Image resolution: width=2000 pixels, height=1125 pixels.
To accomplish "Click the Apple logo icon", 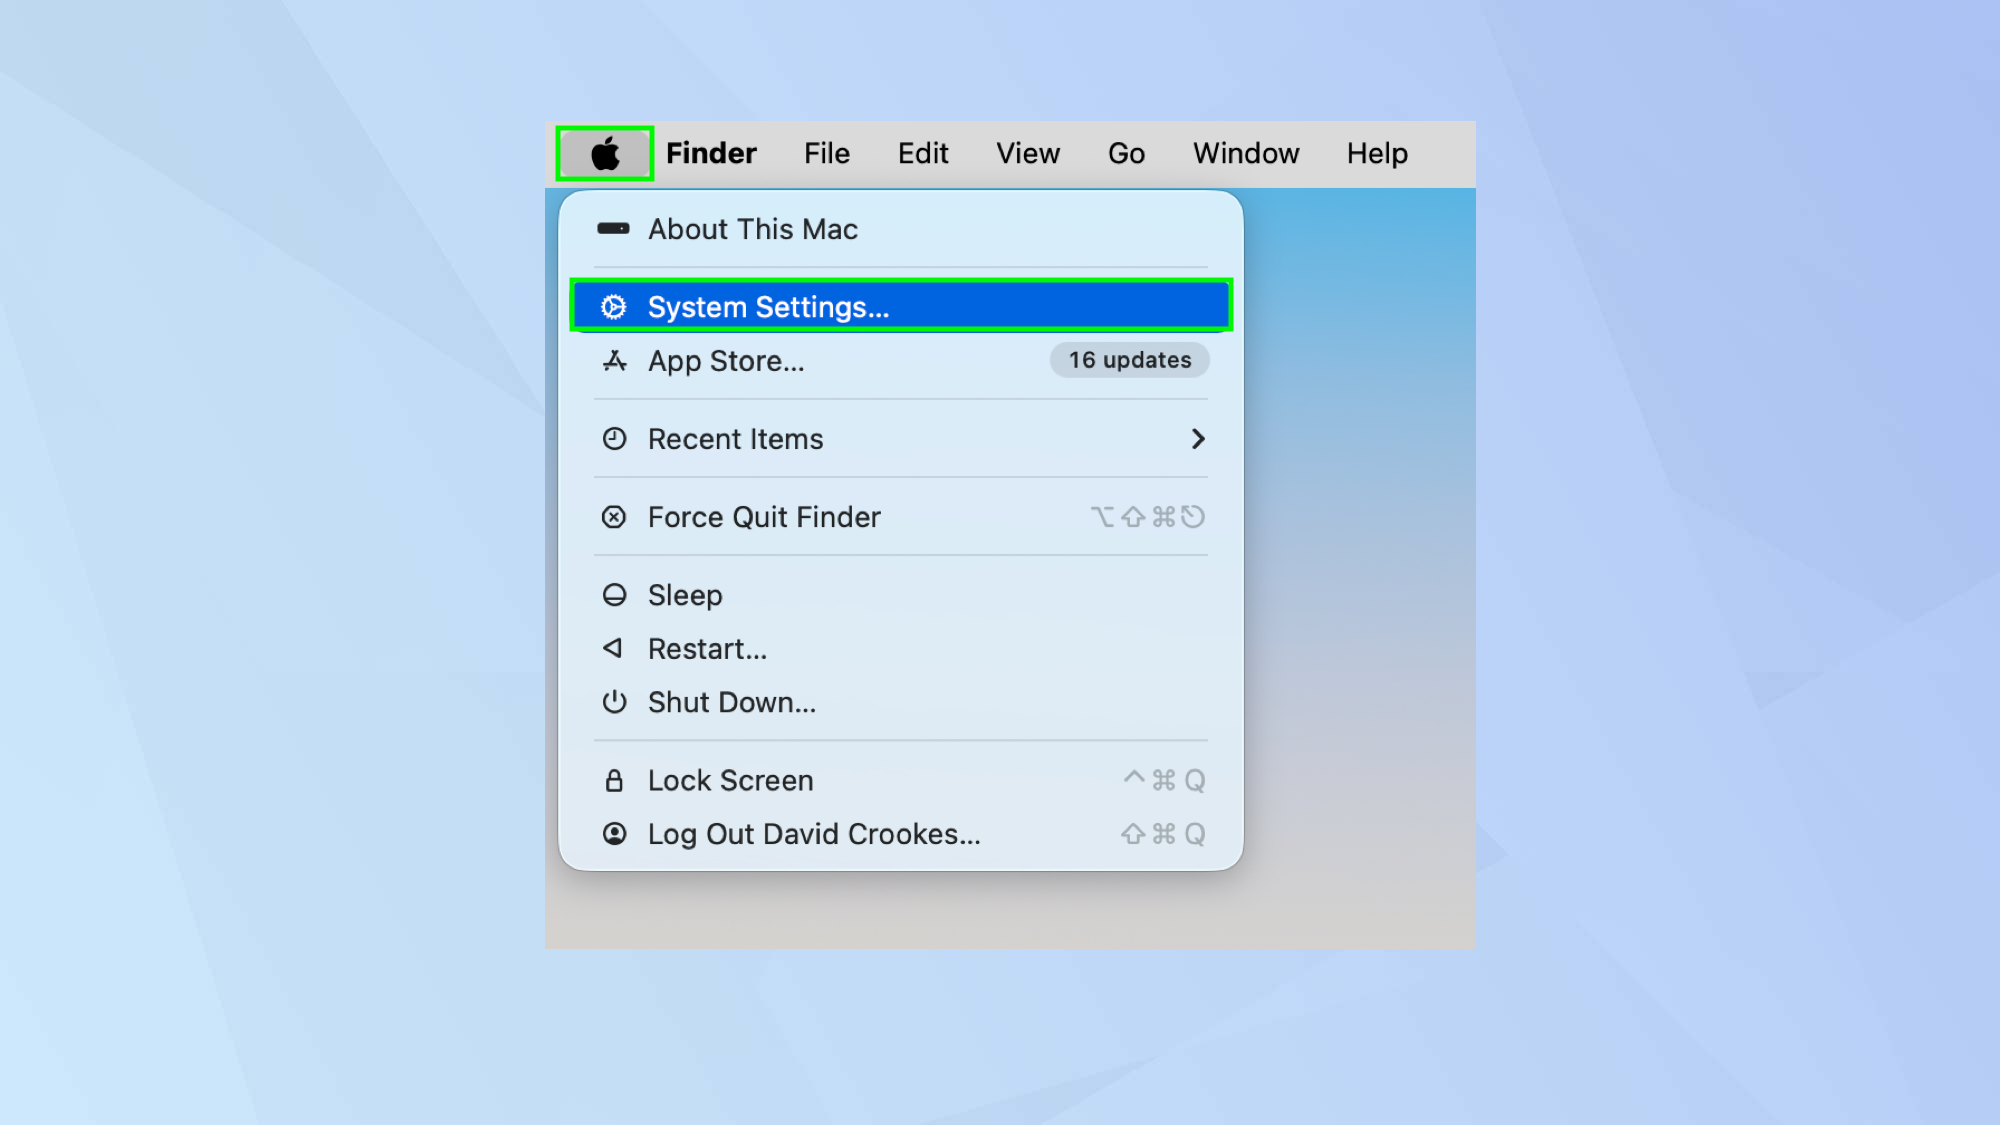I will click(604, 153).
